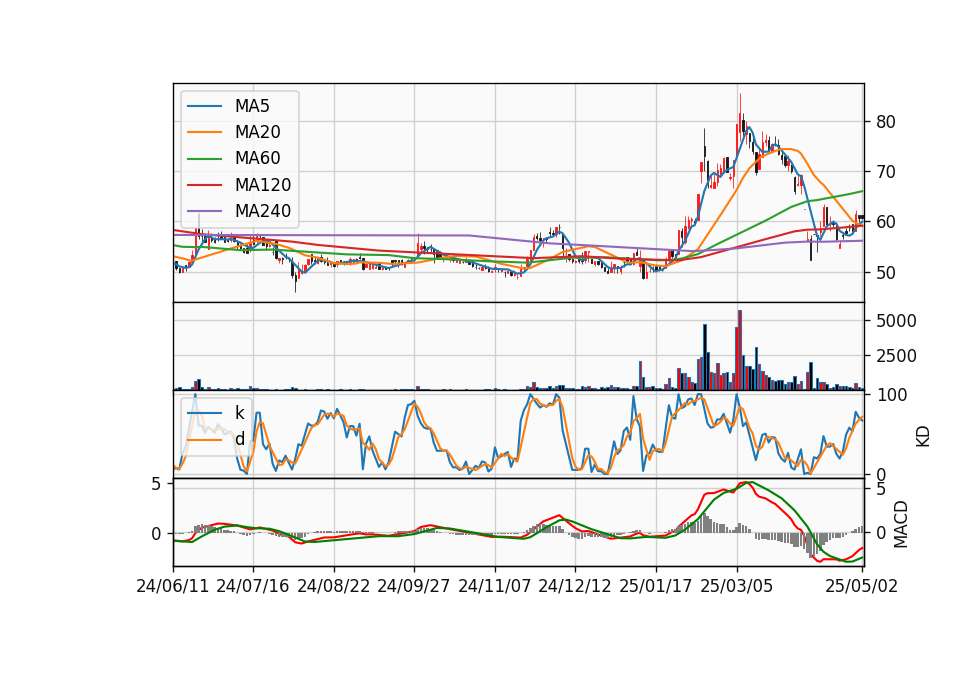The width and height of the screenshot is (960, 690).
Task: Click the KD axis title
Action: coord(923,436)
